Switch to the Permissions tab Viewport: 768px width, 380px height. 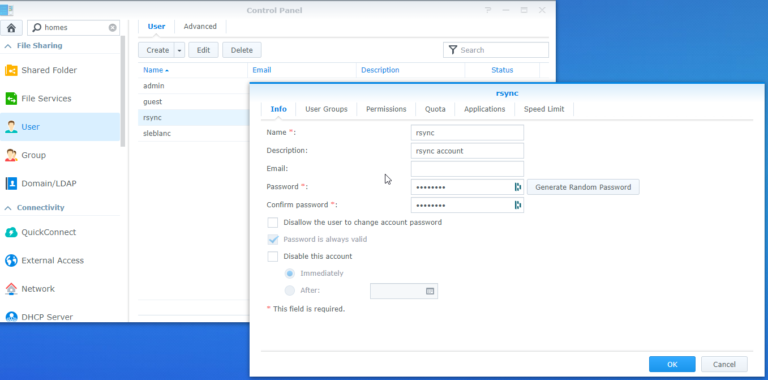pyautogui.click(x=386, y=109)
